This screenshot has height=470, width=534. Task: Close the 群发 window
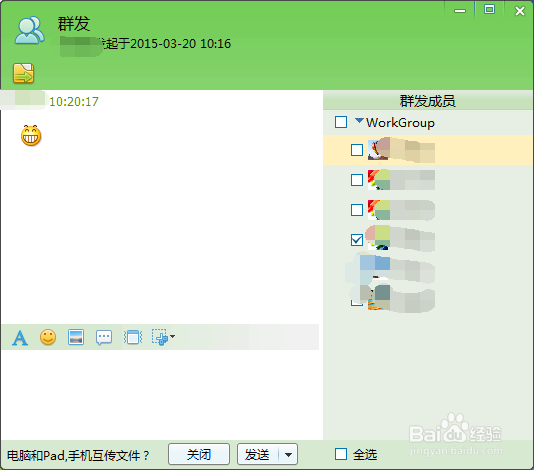click(520, 11)
